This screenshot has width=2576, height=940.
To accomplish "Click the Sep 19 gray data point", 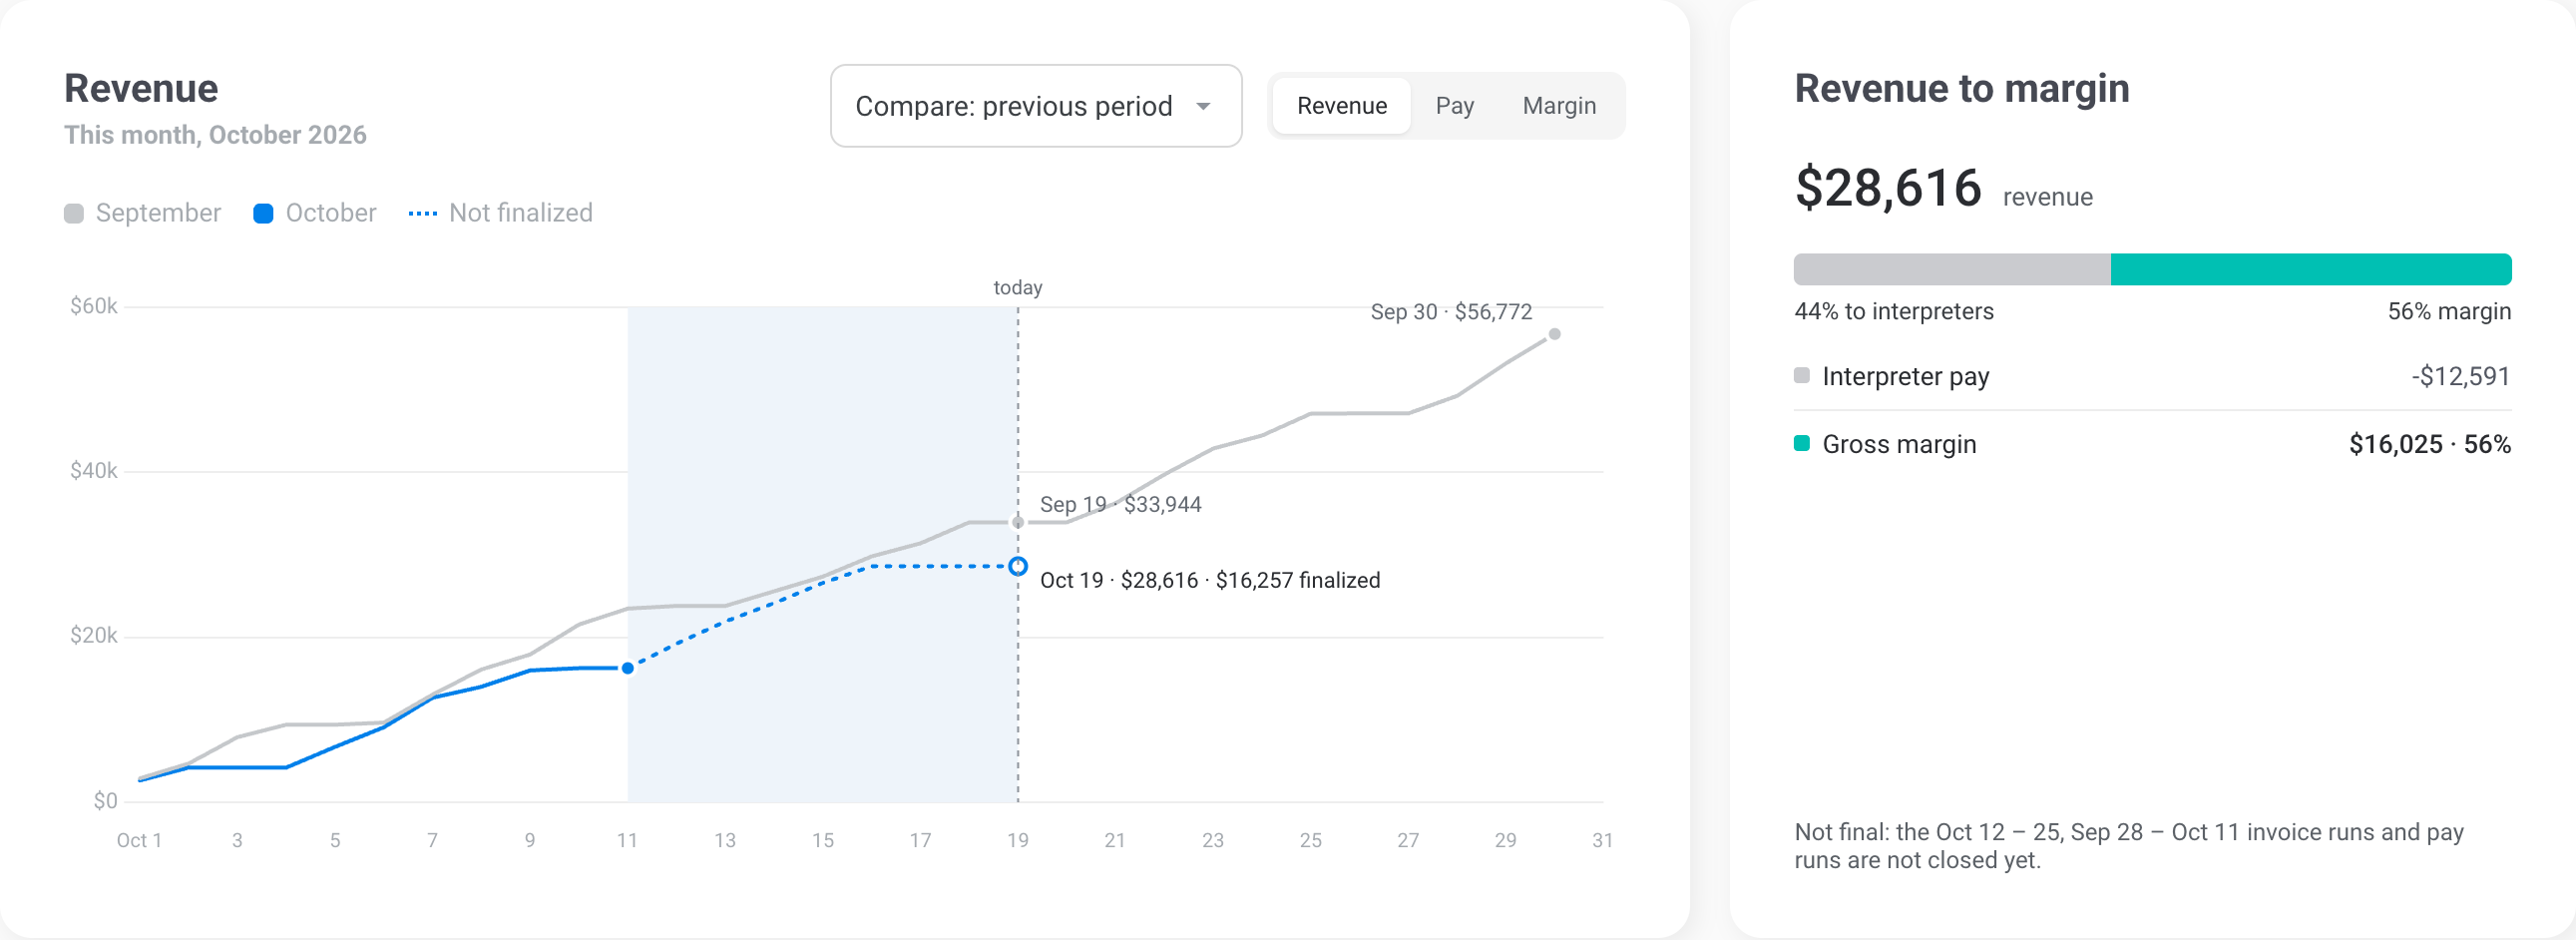I will tap(1018, 522).
